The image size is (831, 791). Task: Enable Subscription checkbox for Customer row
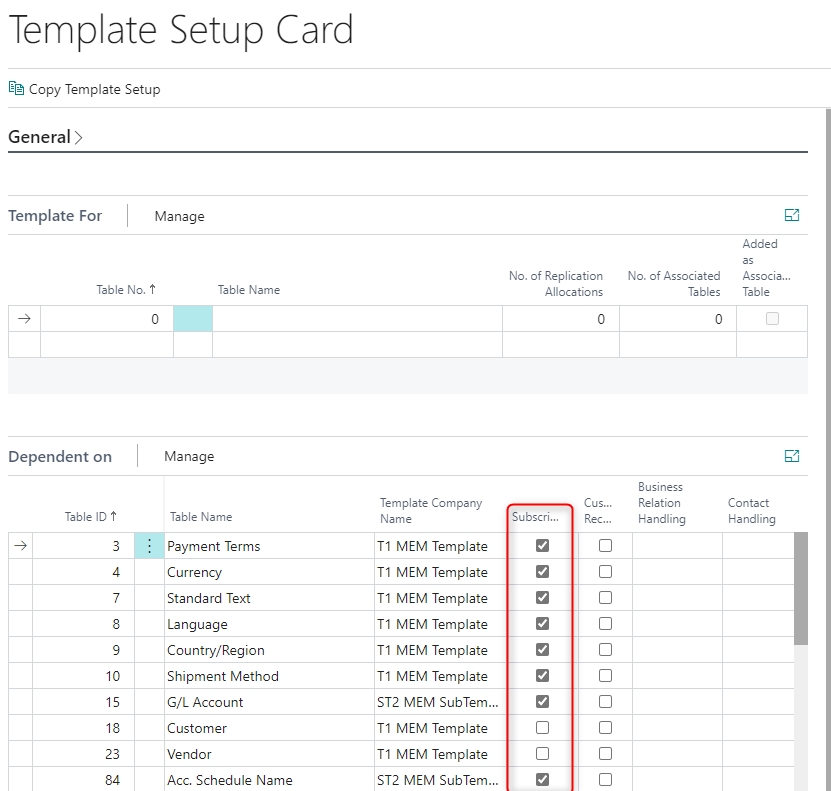(x=542, y=728)
